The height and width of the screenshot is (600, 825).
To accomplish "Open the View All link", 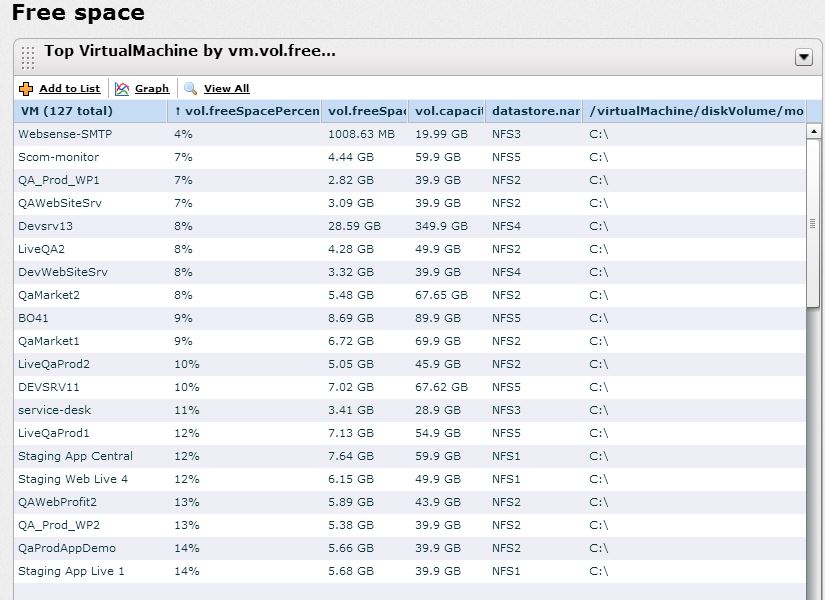I will 226,88.
